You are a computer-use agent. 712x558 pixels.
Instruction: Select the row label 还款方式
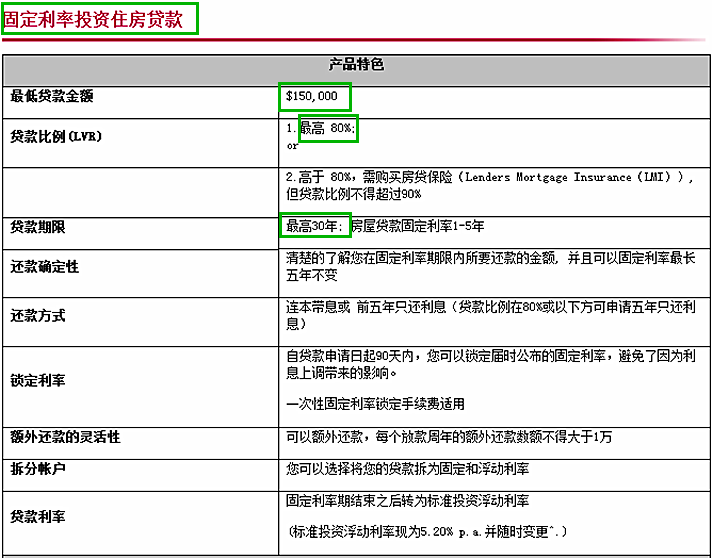pos(38,316)
